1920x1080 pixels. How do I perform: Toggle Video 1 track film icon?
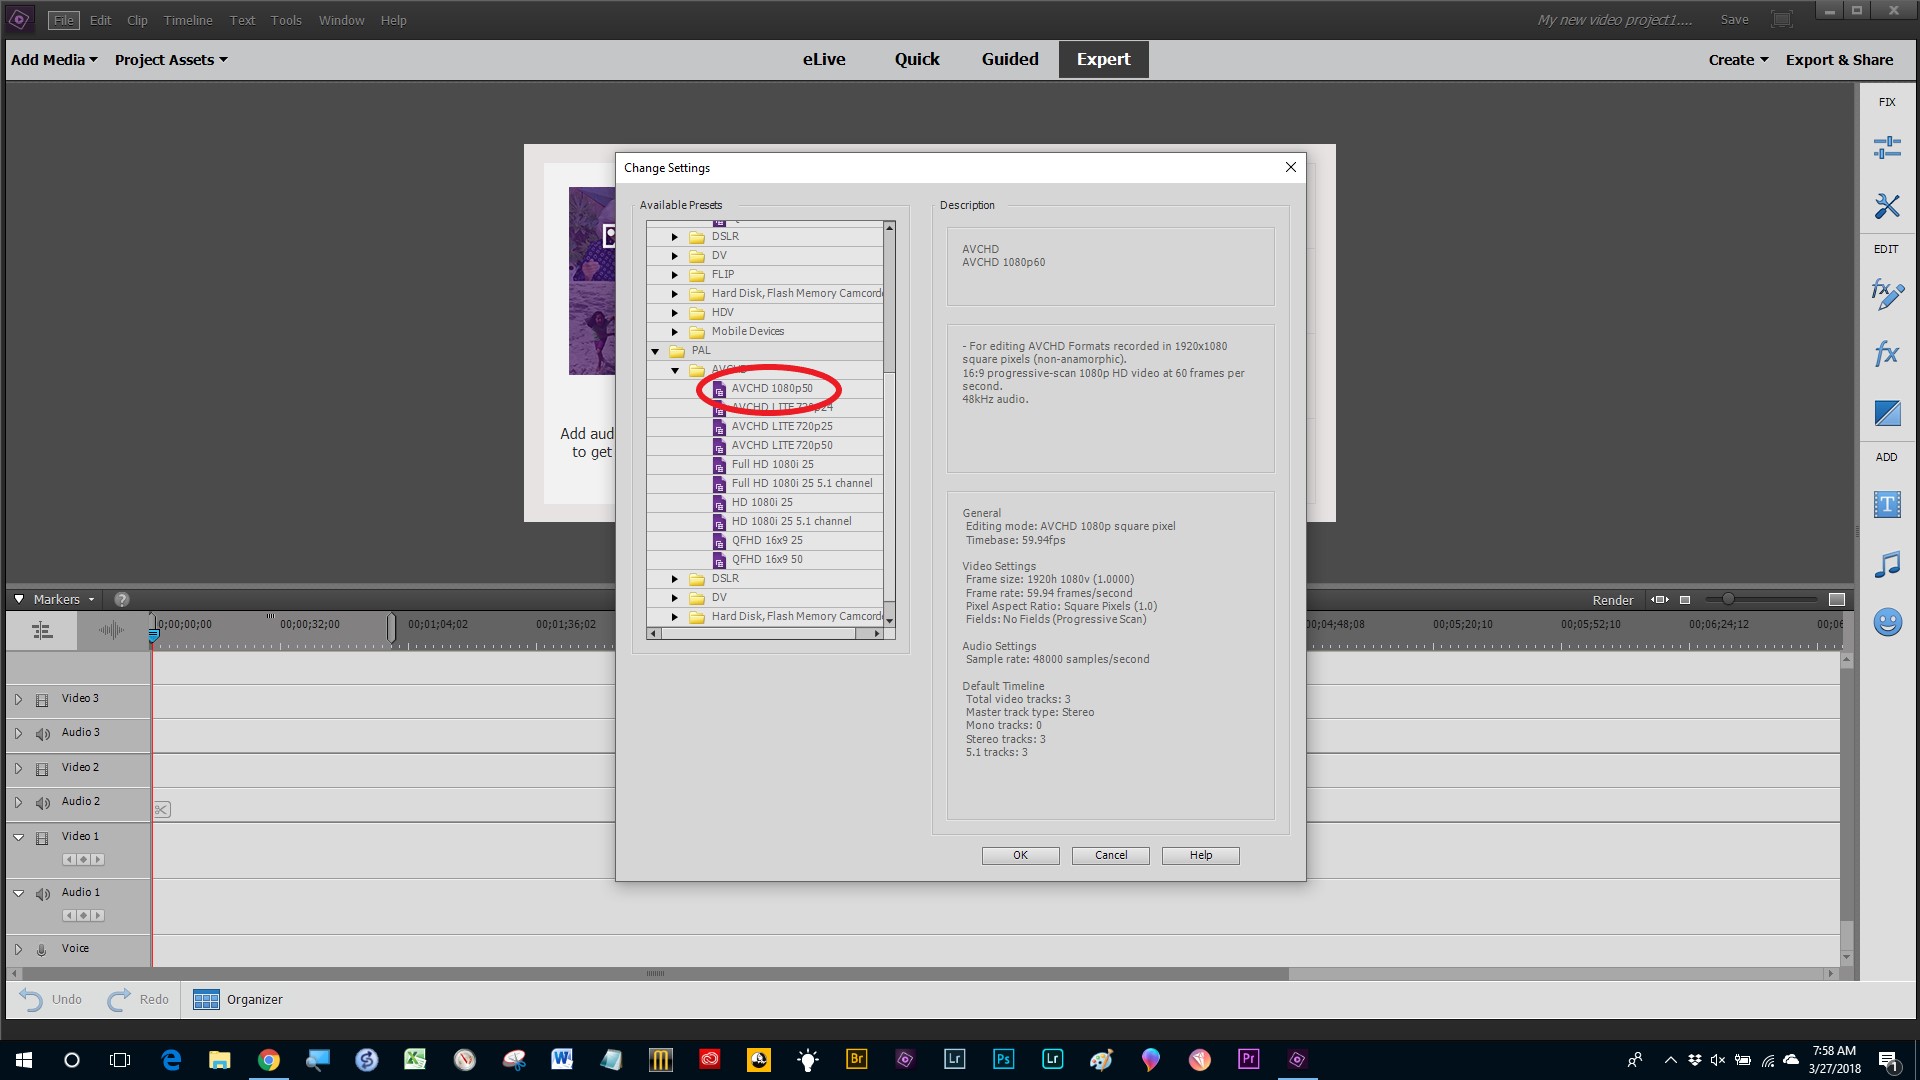tap(42, 838)
